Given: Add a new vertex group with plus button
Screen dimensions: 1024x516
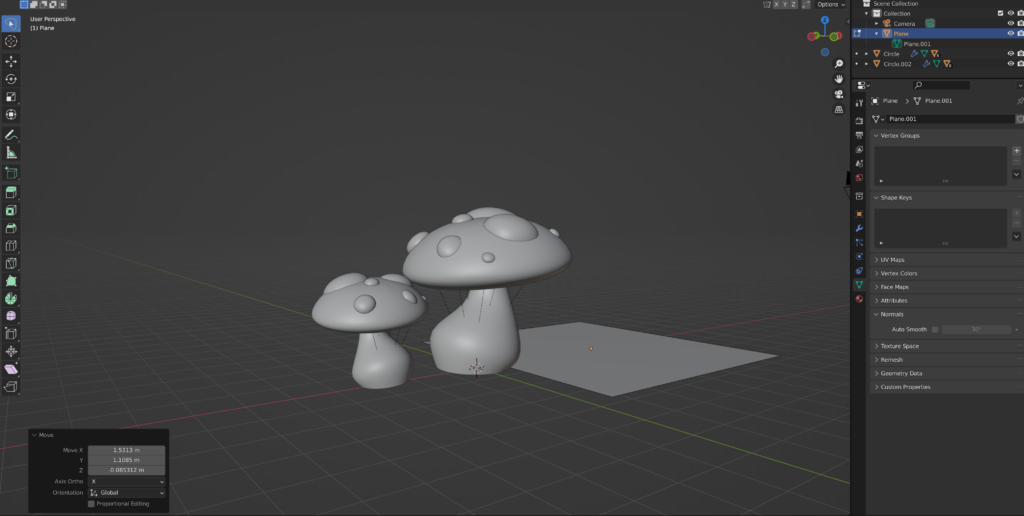Looking at the screenshot, I should click(1016, 150).
